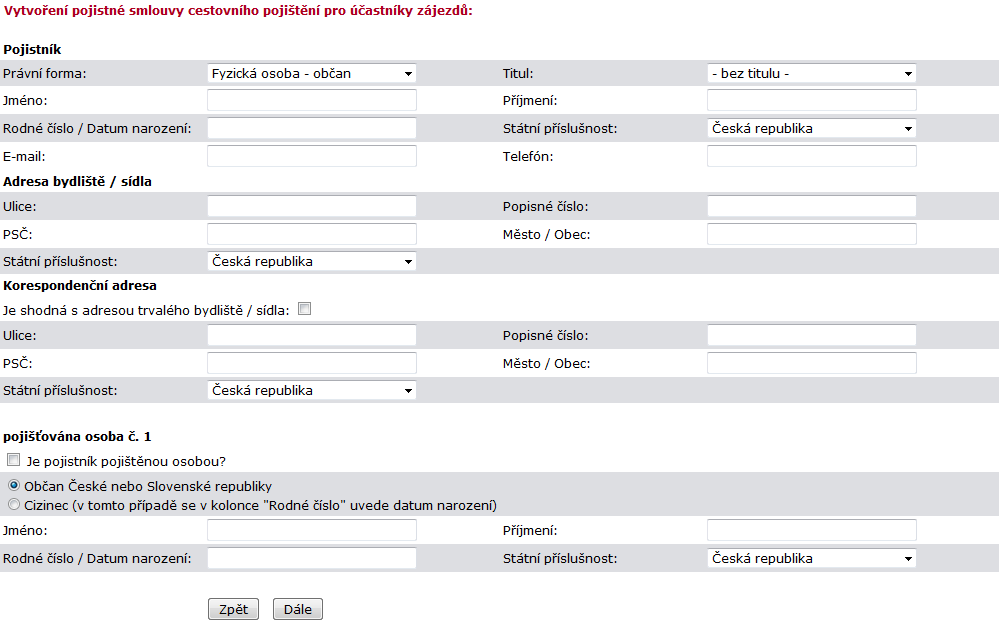
Task: Click the Zpět button
Action: (x=233, y=609)
